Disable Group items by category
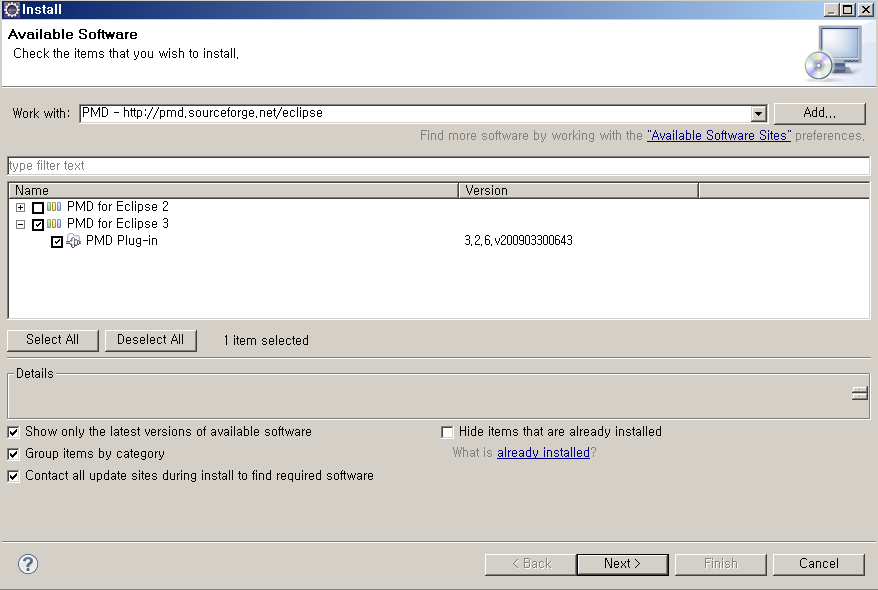The width and height of the screenshot is (878, 590). (14, 454)
